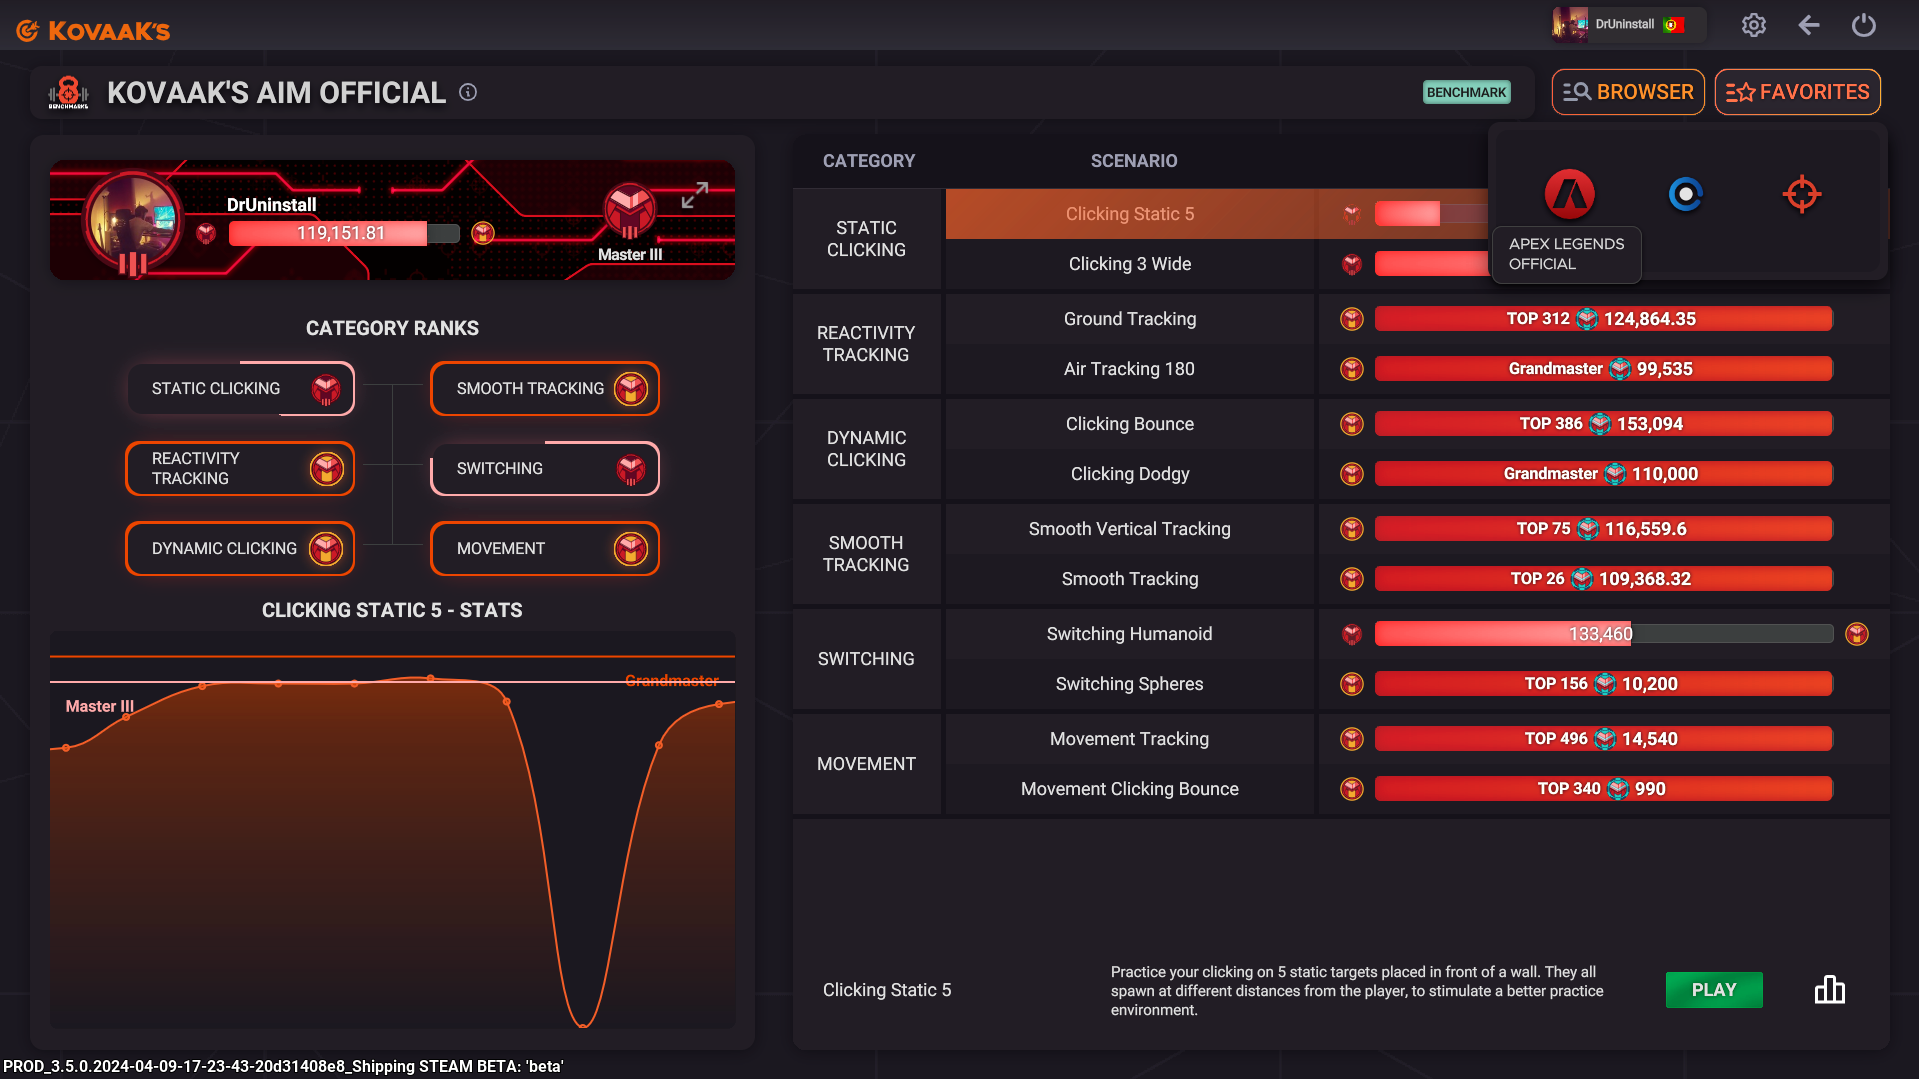Screen dimensions: 1919x1079
Task: Click current rank icon in Switching Humanoid row
Action: point(1352,634)
